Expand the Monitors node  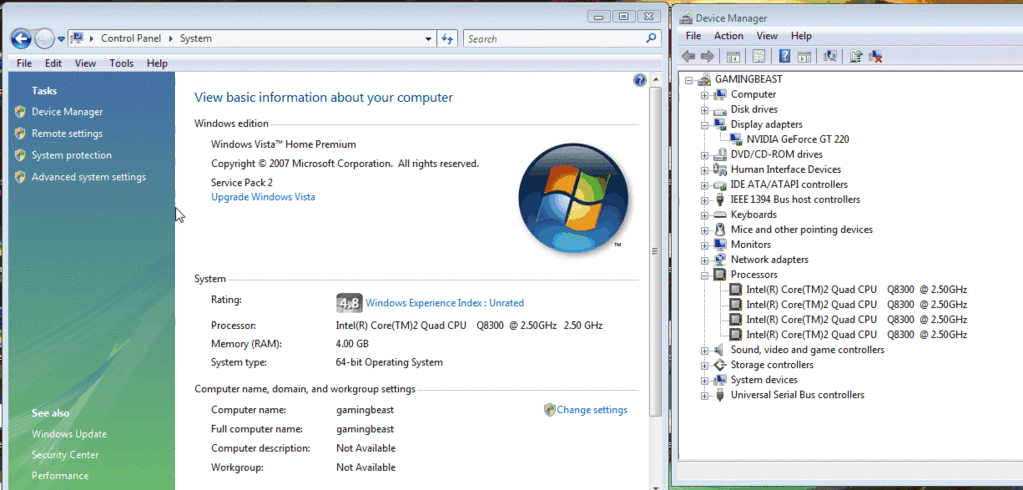705,245
